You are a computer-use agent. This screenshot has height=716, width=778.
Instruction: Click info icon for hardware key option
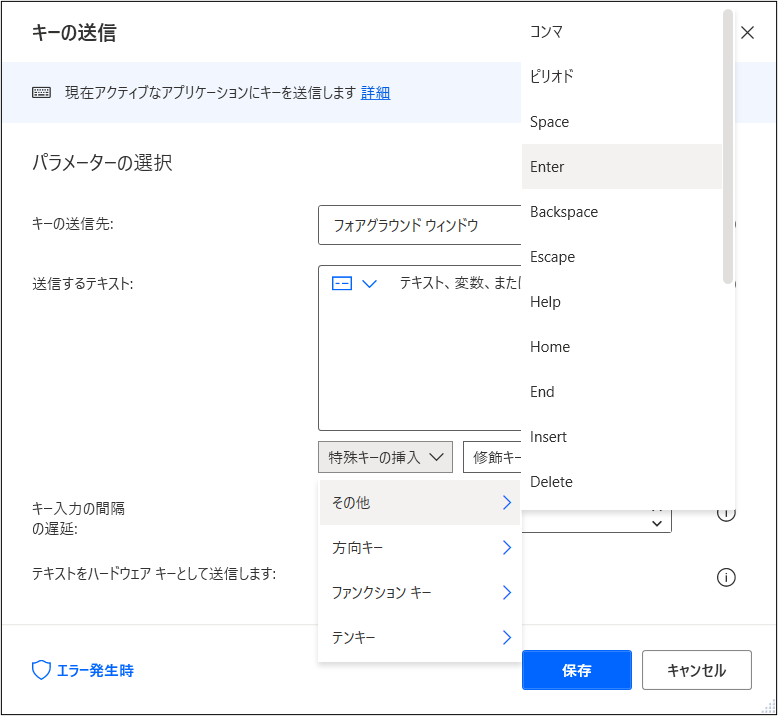(x=726, y=577)
